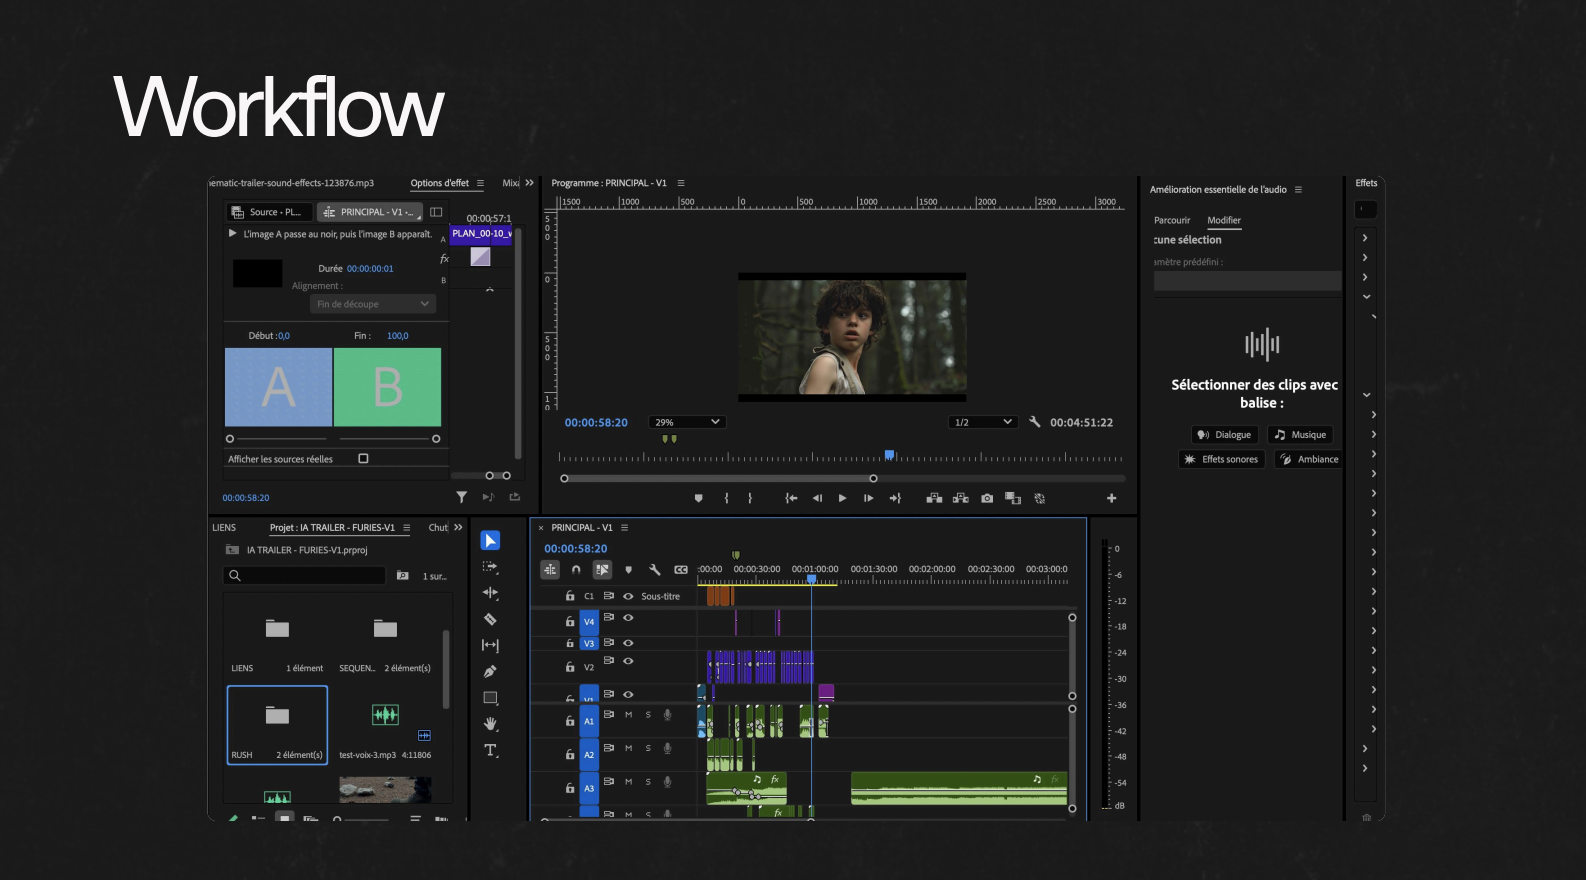The height and width of the screenshot is (880, 1586).
Task: Click the Export Frame camera icon
Action: 987,498
